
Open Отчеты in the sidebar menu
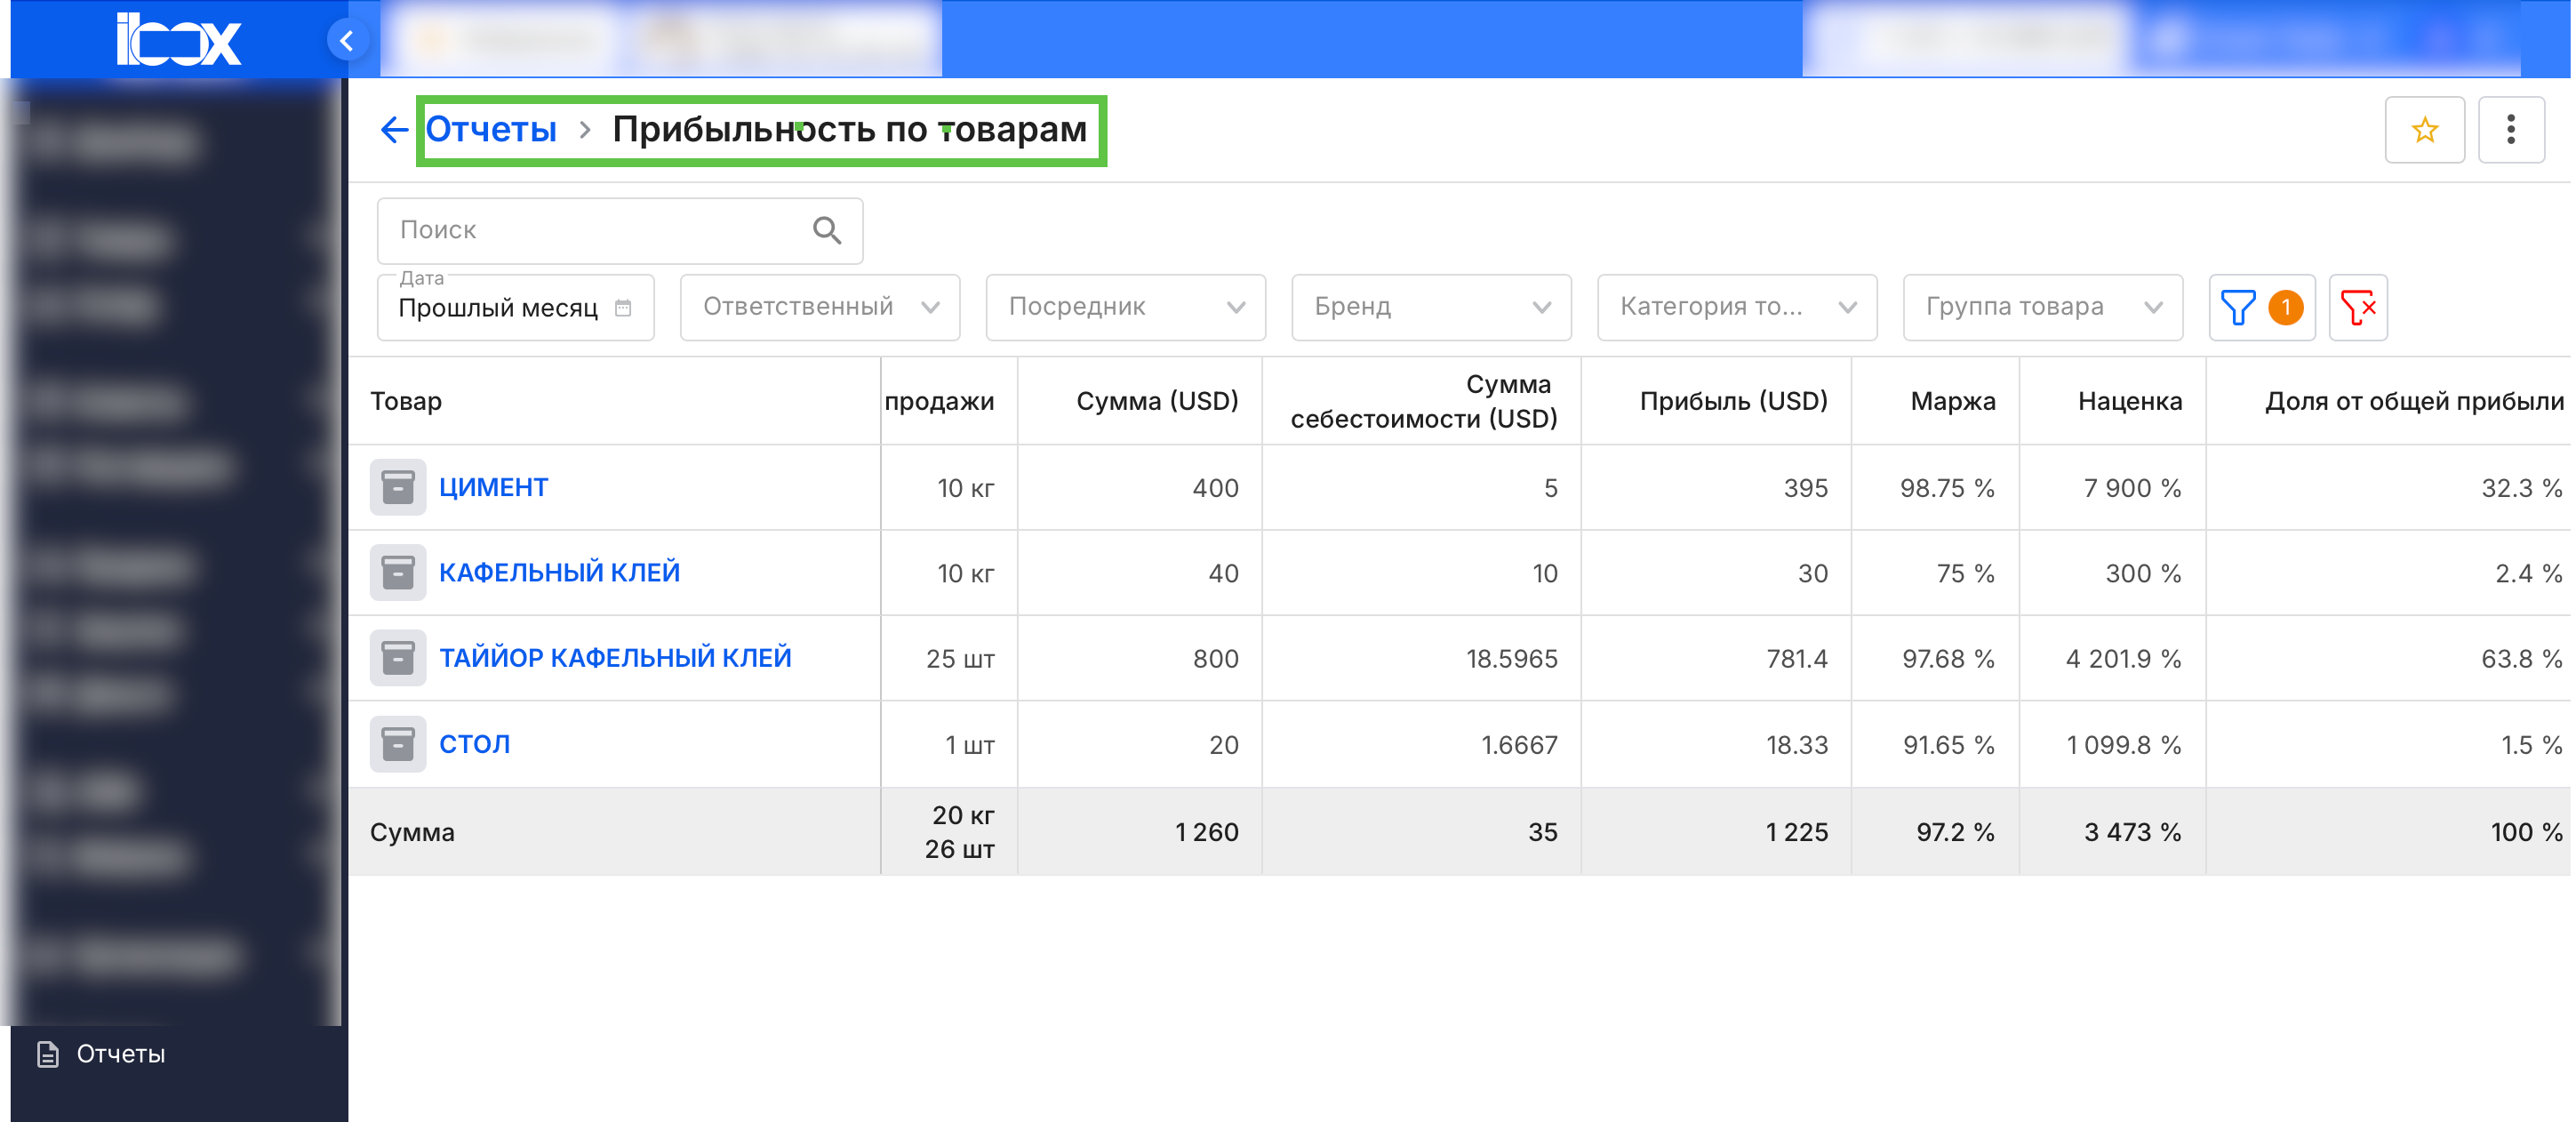pos(120,1054)
